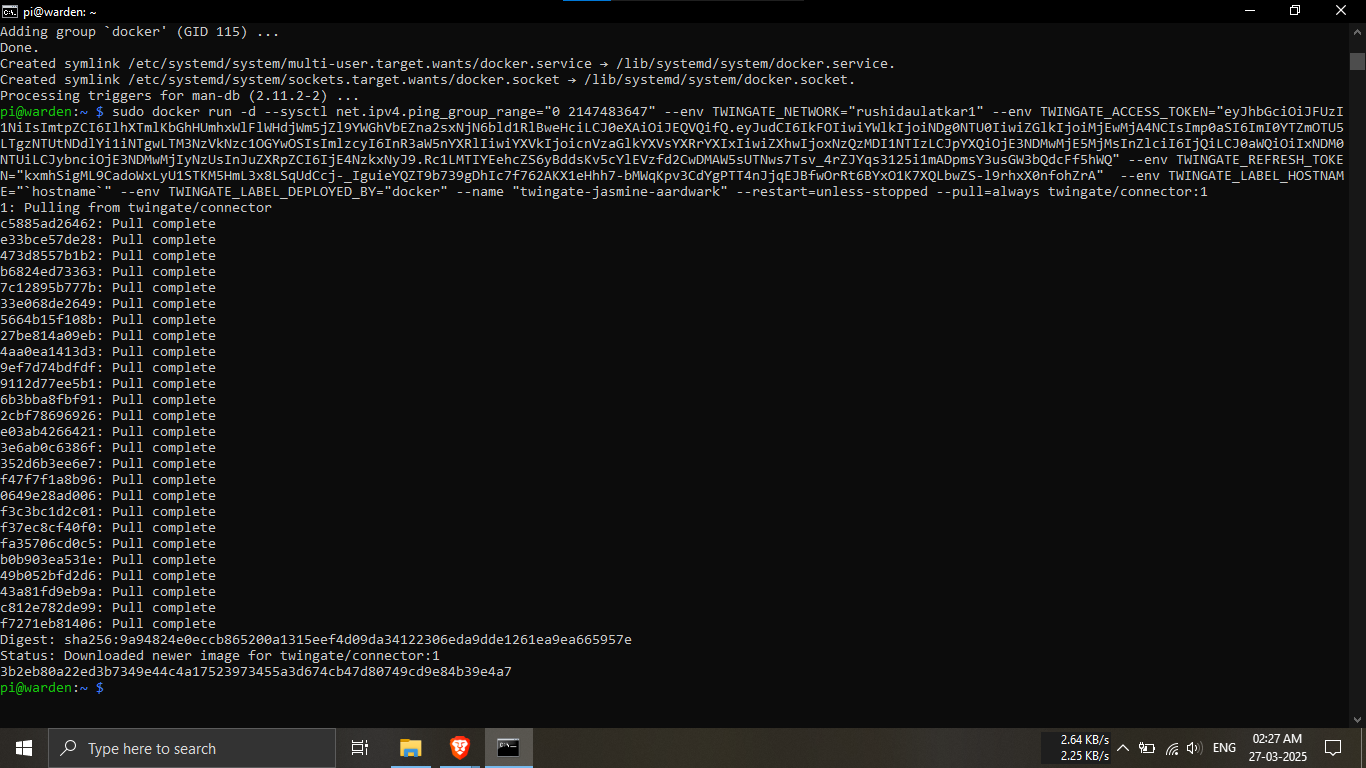Open Brave browser from the taskbar
1366x768 pixels.
click(459, 748)
